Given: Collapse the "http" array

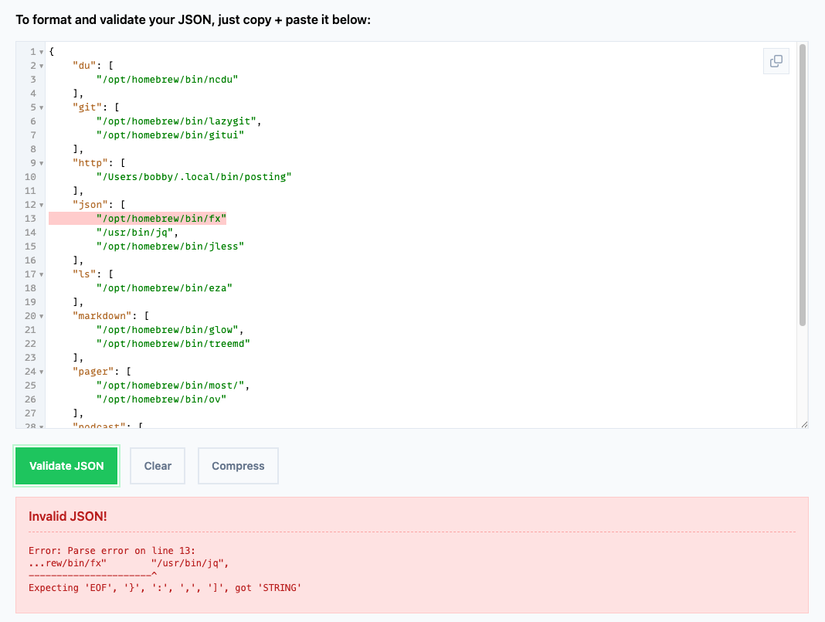Looking at the screenshot, I should [x=40, y=162].
